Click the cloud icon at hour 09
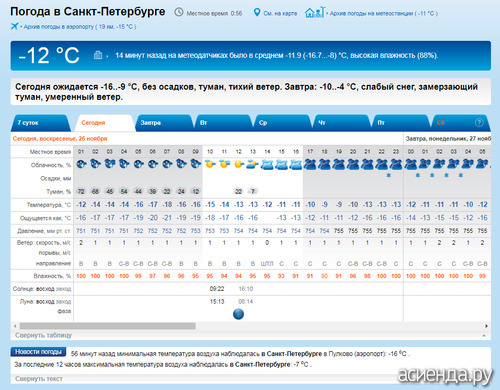500x390 pixels. (196, 164)
